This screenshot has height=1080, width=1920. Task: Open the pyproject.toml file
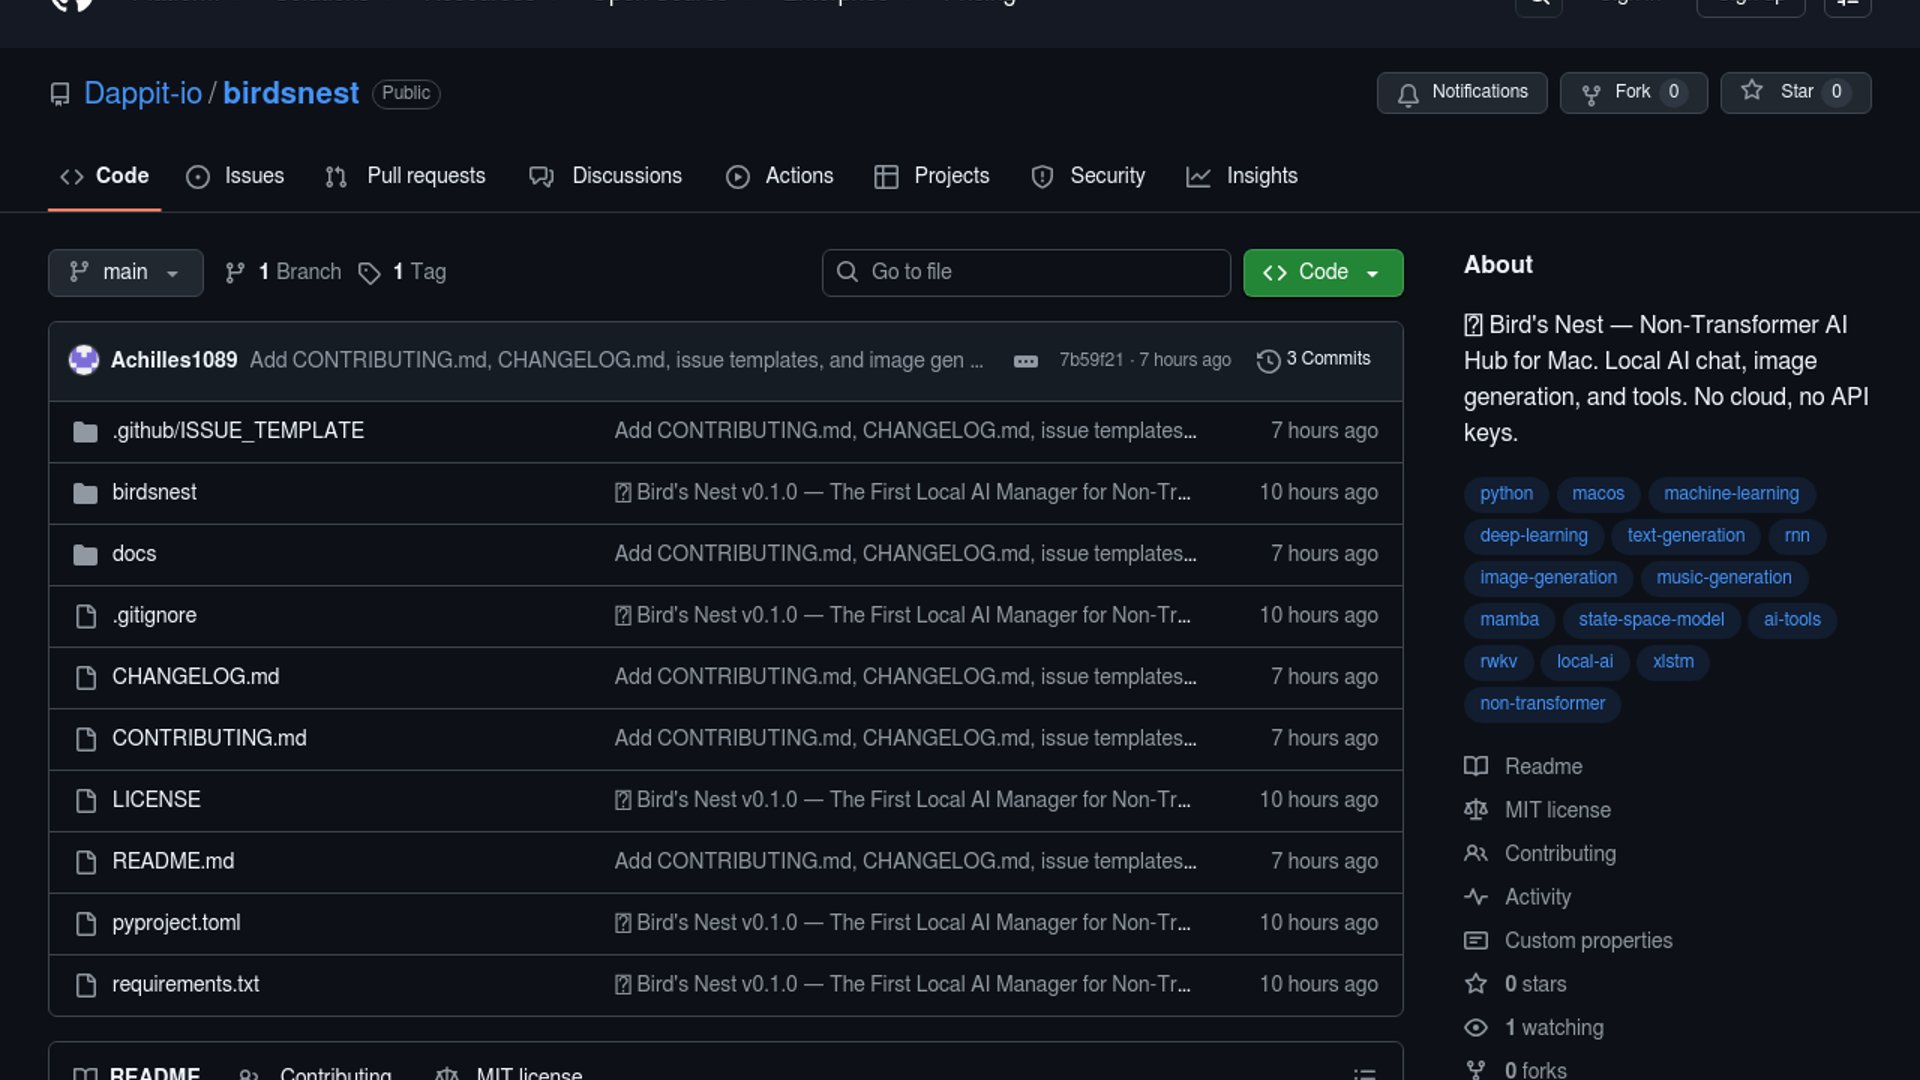tap(176, 923)
